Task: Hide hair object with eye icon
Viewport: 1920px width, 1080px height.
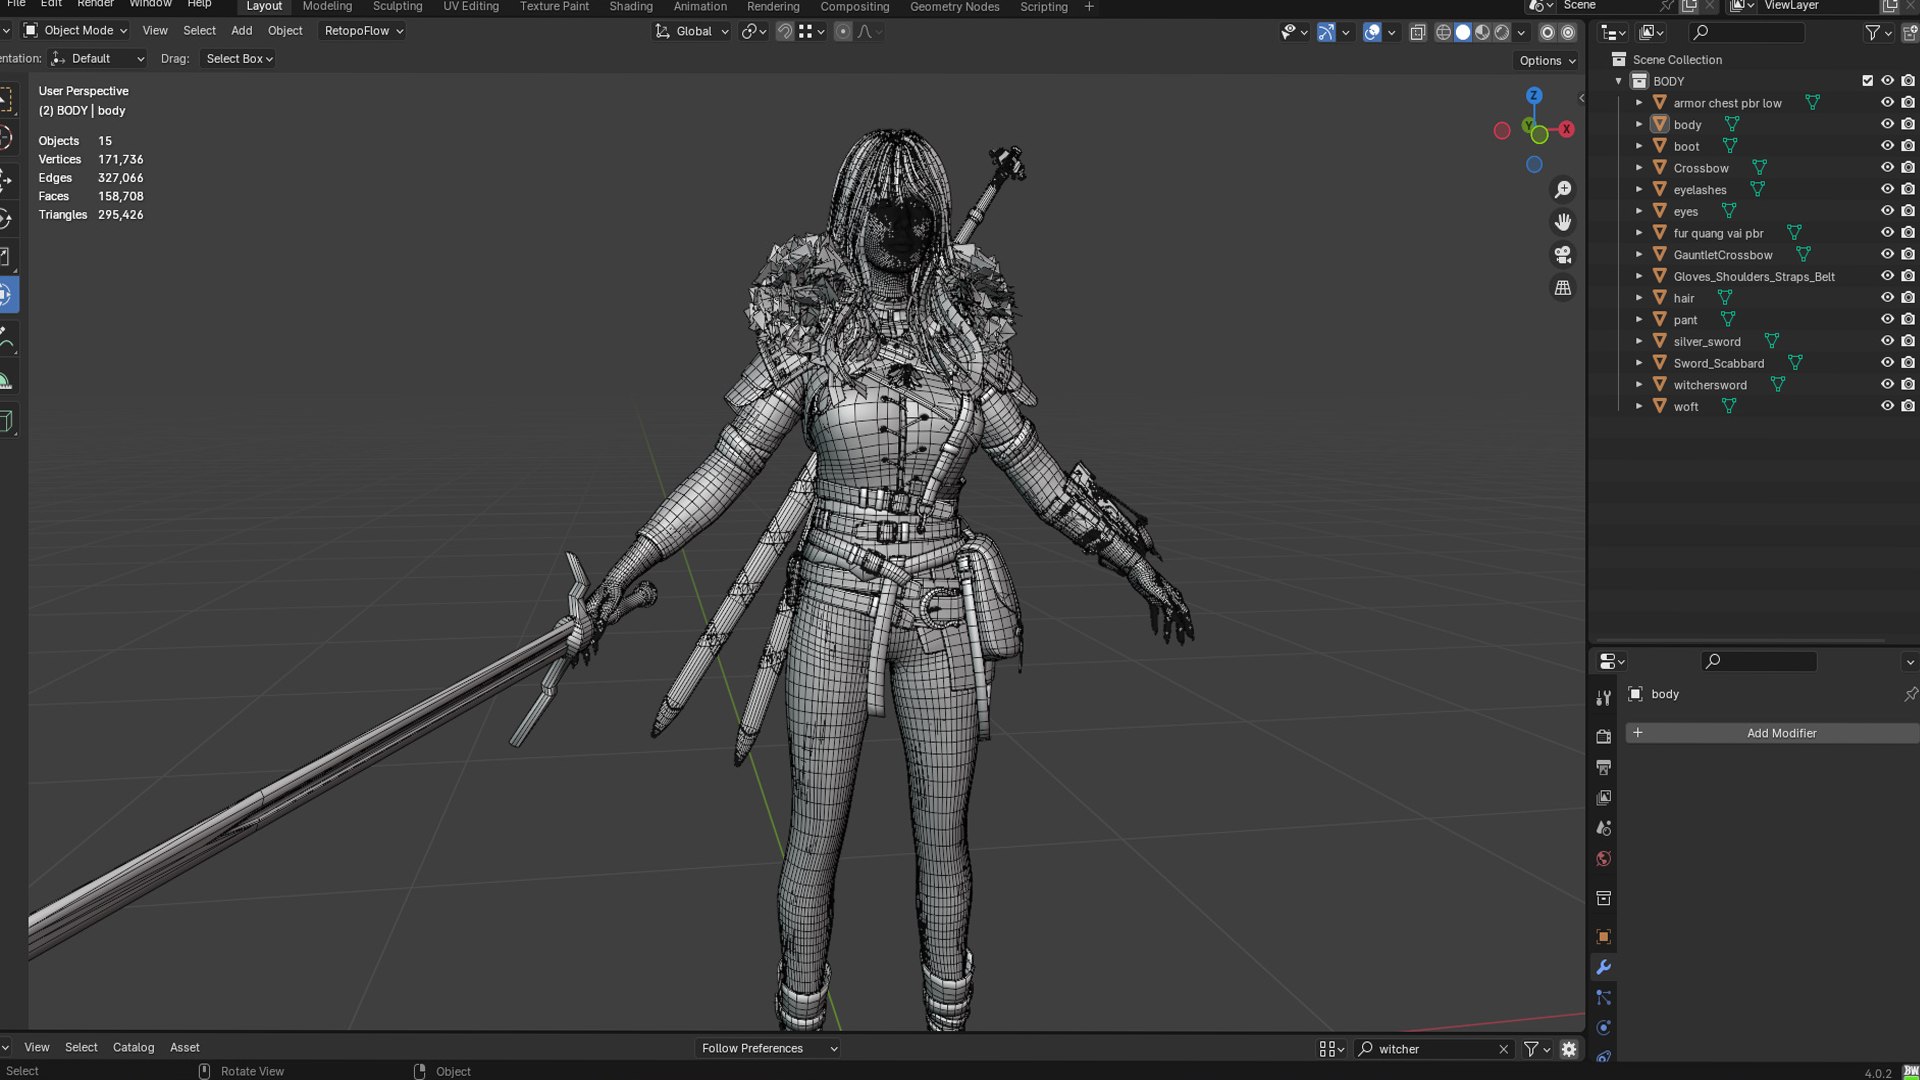Action: click(1887, 298)
